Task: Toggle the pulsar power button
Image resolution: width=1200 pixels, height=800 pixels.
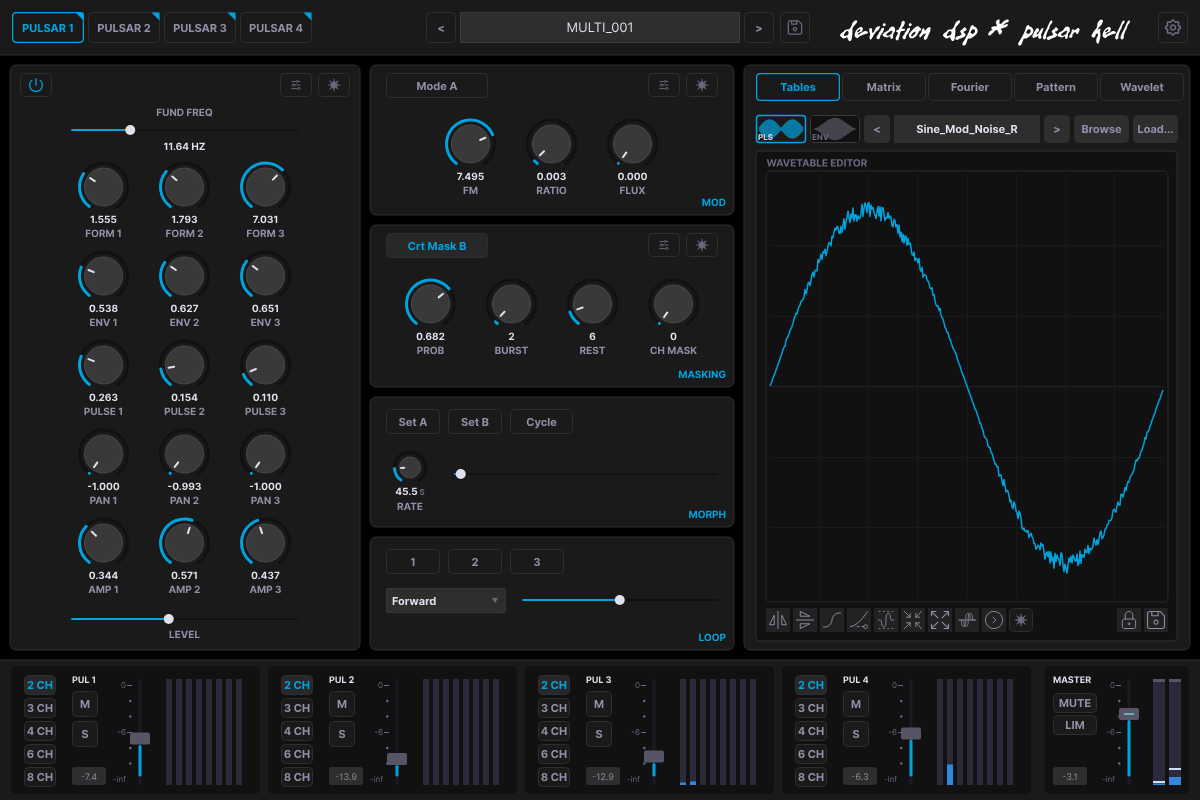Action: coord(36,85)
